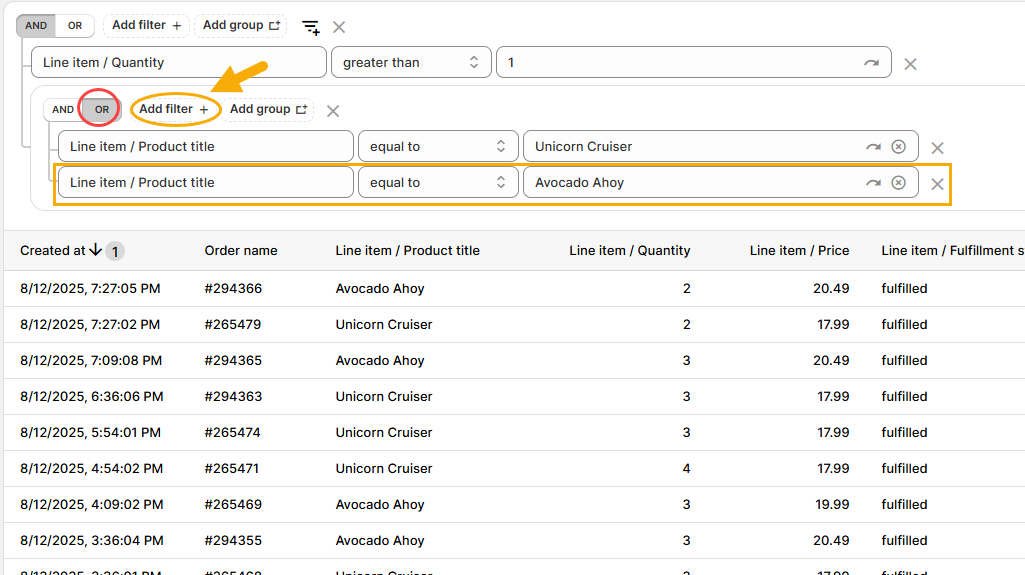Viewport: 1025px width, 575px height.
Task: Click the arrow icon in Unicorn Cruiser field
Action: coord(873,147)
